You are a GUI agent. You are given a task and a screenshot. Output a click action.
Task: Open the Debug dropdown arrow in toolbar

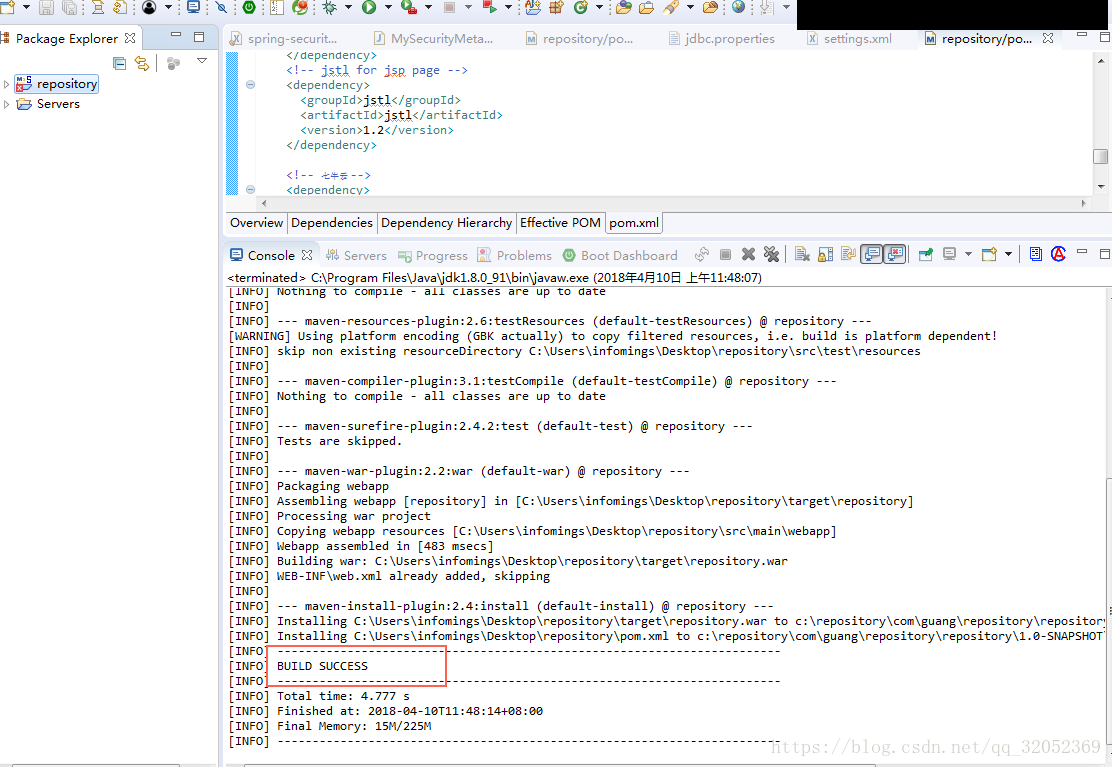coord(348,7)
